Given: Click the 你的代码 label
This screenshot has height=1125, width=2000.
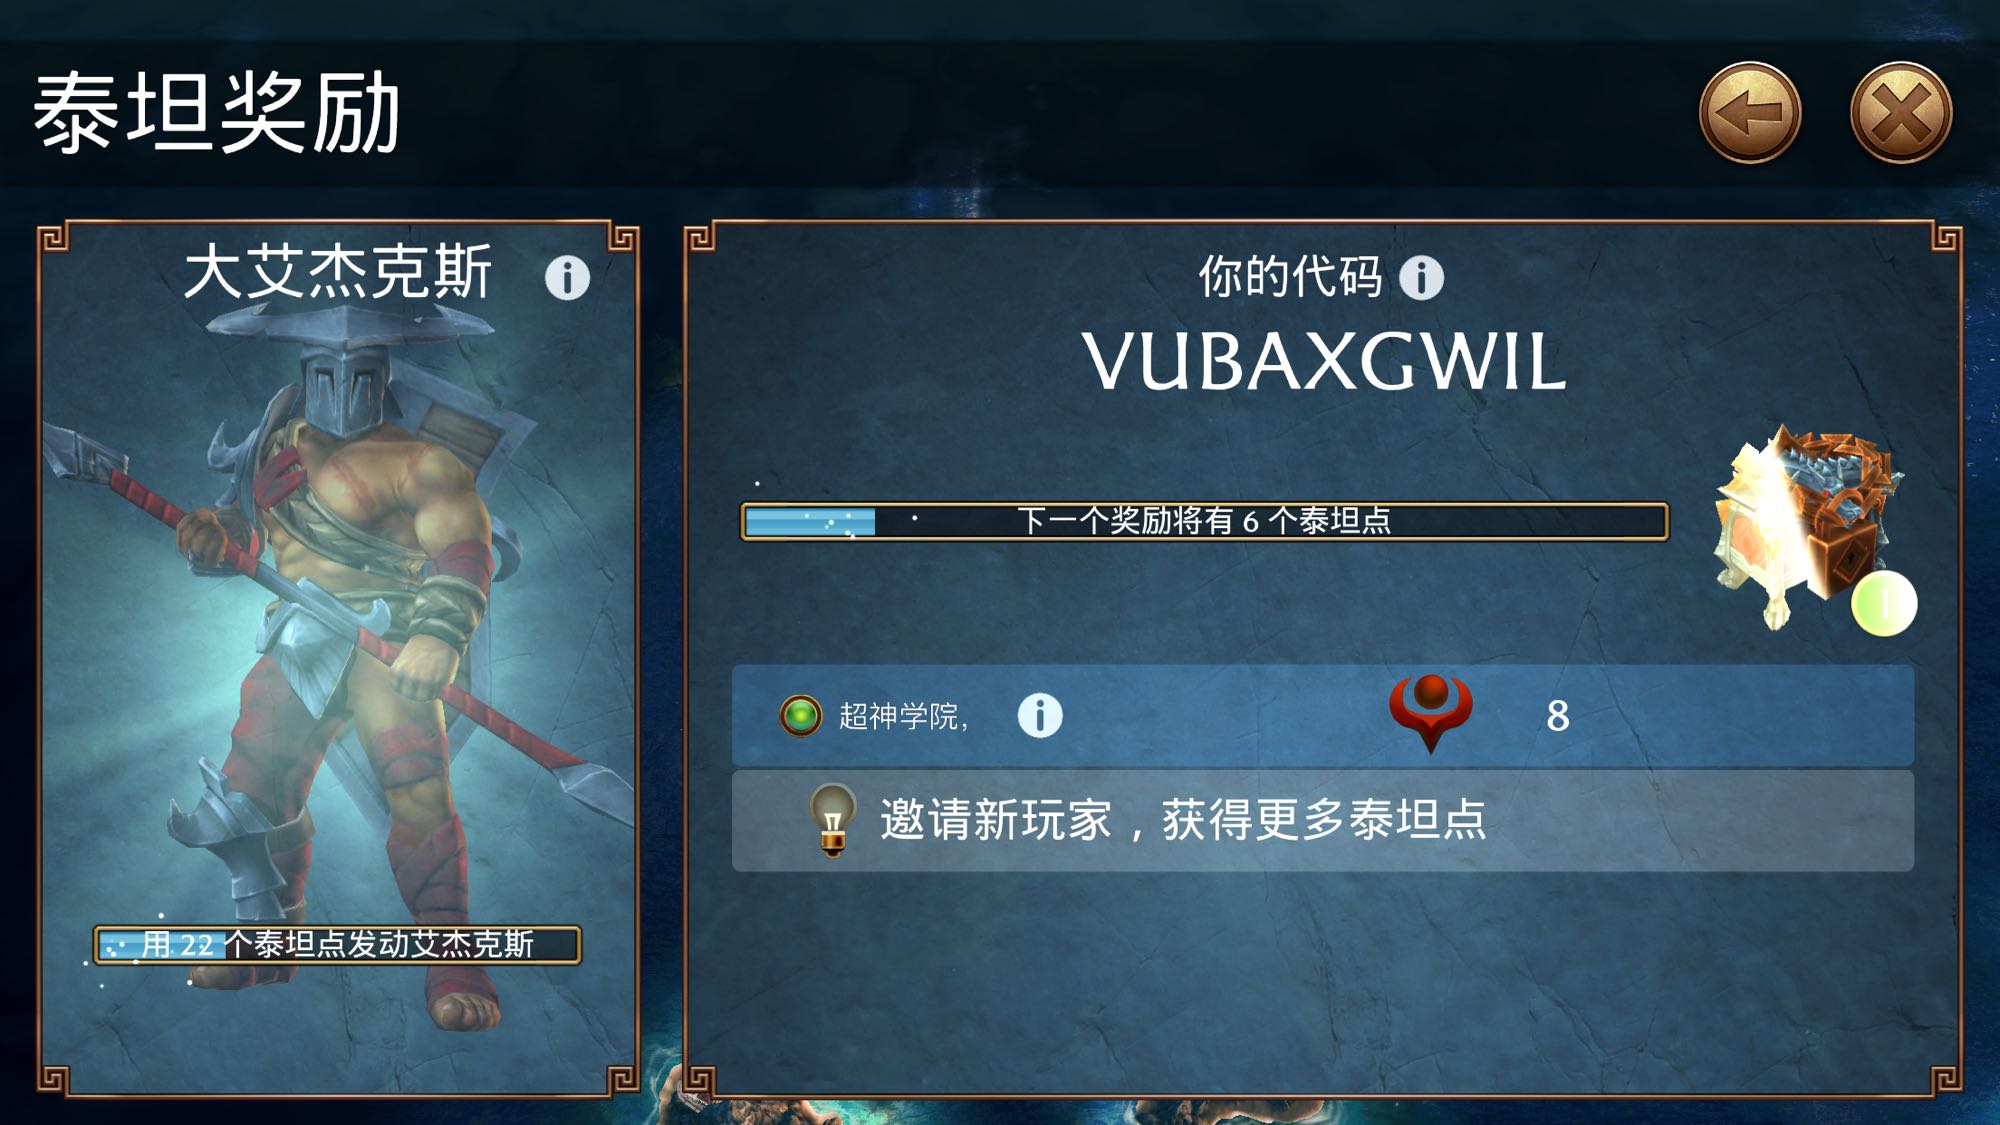Looking at the screenshot, I should click(1290, 277).
